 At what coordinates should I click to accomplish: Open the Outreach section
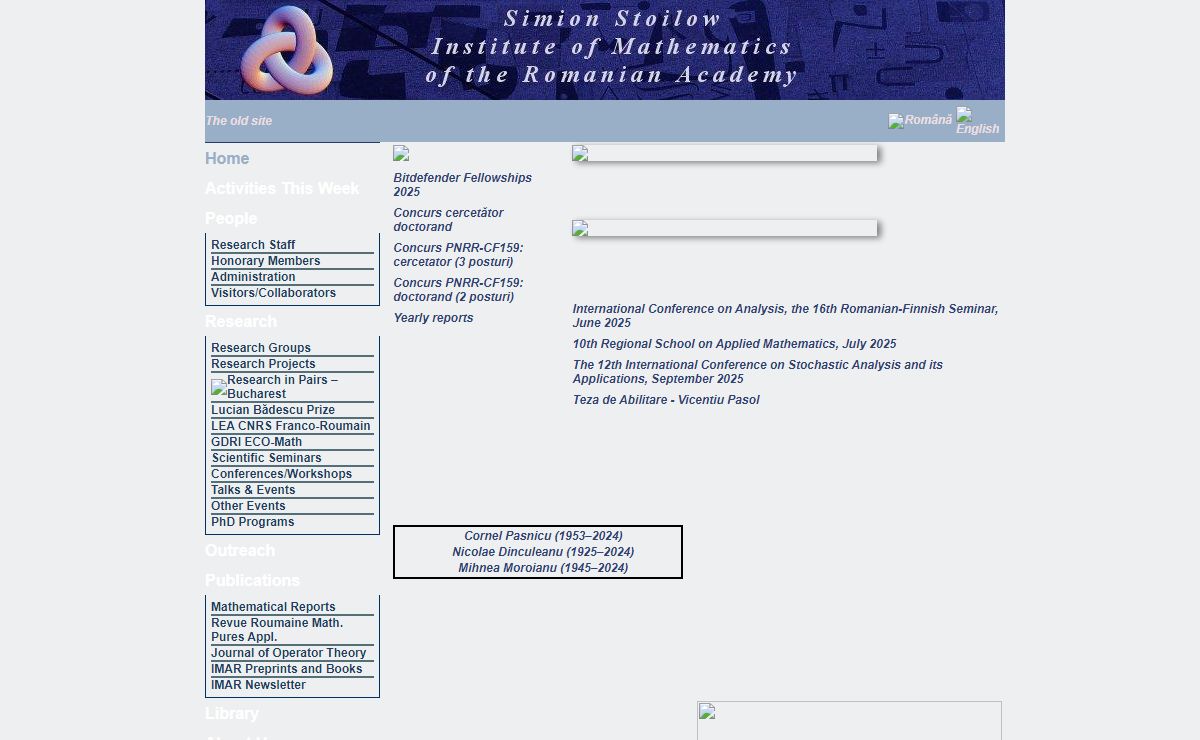pos(240,551)
